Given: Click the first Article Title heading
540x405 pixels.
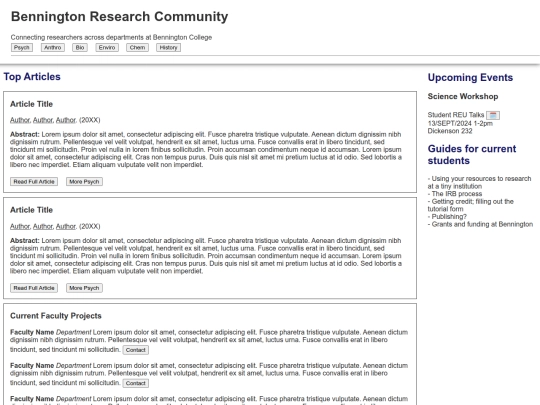Looking at the screenshot, I should pos(31,104).
